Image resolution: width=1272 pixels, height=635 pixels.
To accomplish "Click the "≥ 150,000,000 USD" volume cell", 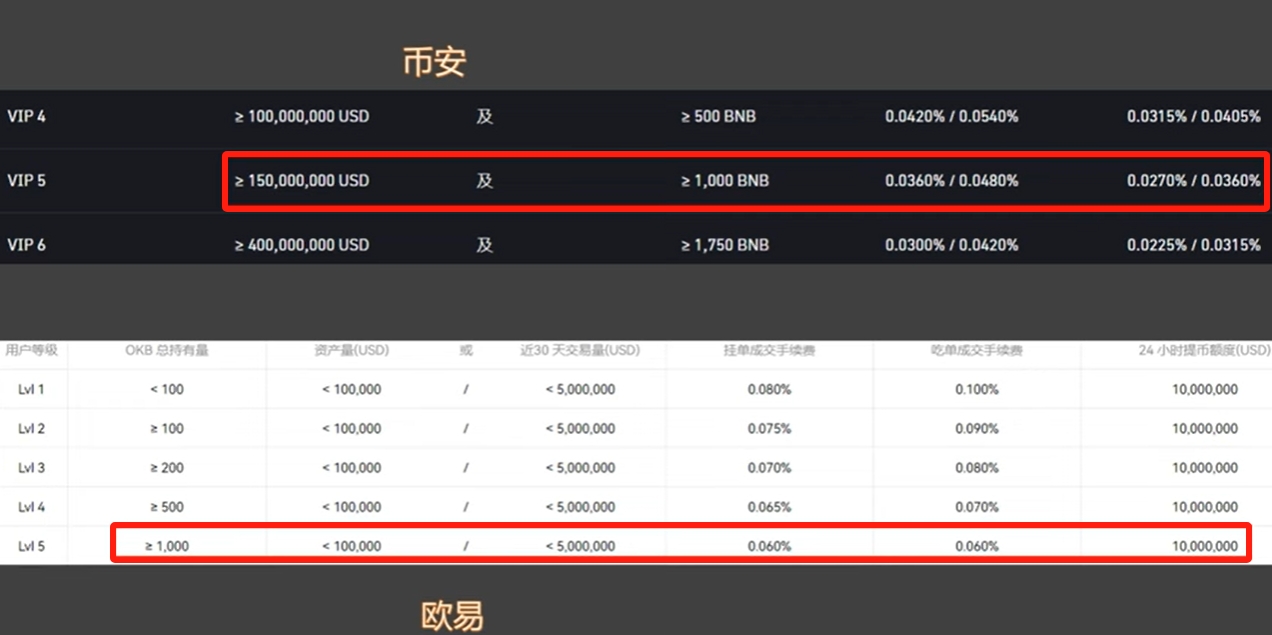I will (x=302, y=181).
